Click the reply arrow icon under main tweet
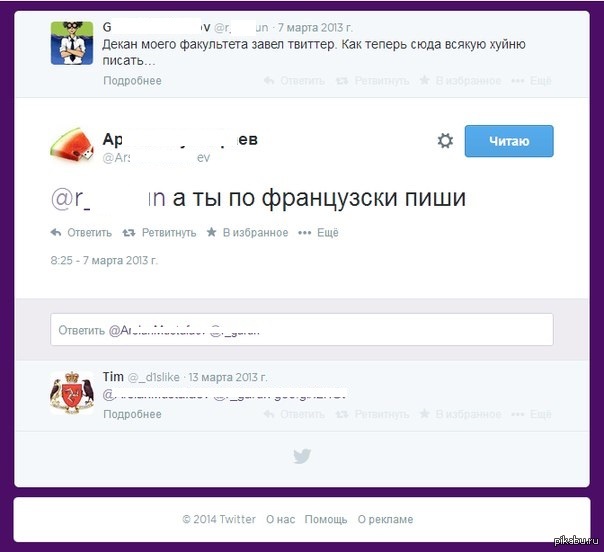This screenshot has height=552, width=604. tap(56, 232)
